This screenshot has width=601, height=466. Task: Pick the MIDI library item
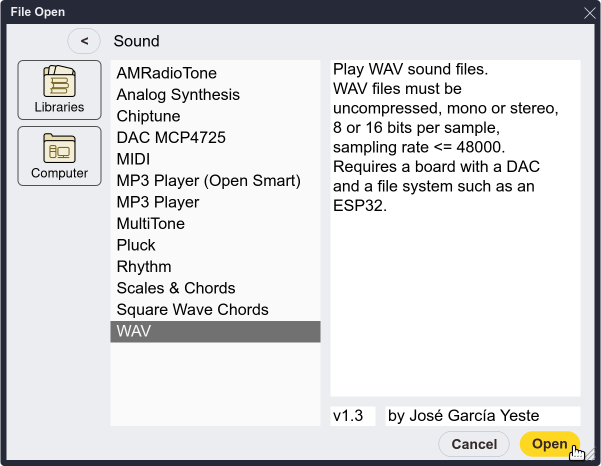[133, 159]
